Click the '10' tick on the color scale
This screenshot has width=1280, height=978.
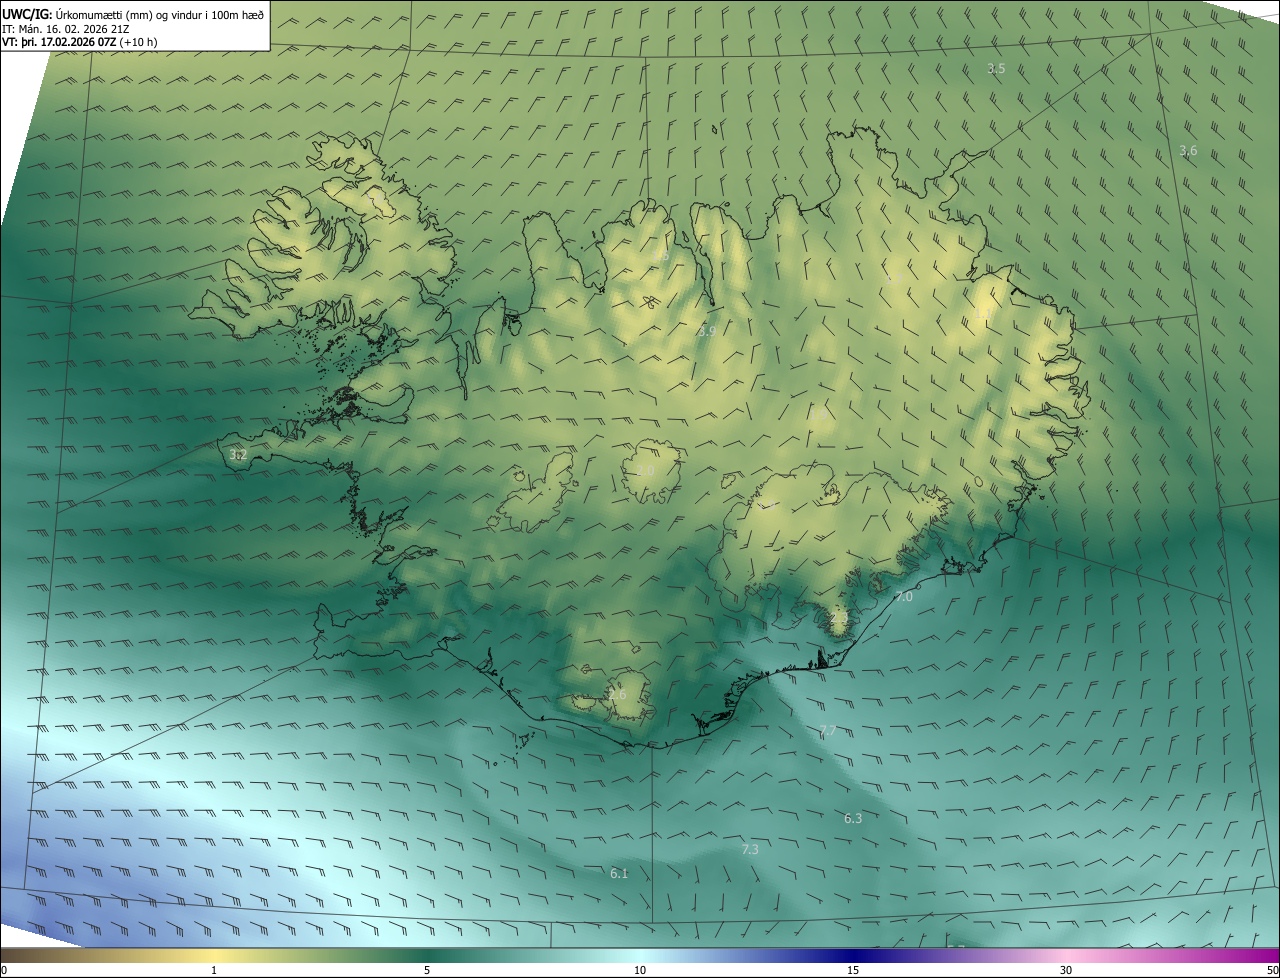[640, 971]
